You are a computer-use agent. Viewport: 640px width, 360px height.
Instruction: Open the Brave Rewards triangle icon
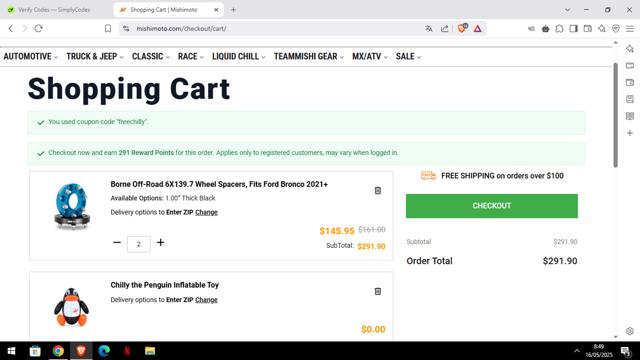click(x=478, y=29)
